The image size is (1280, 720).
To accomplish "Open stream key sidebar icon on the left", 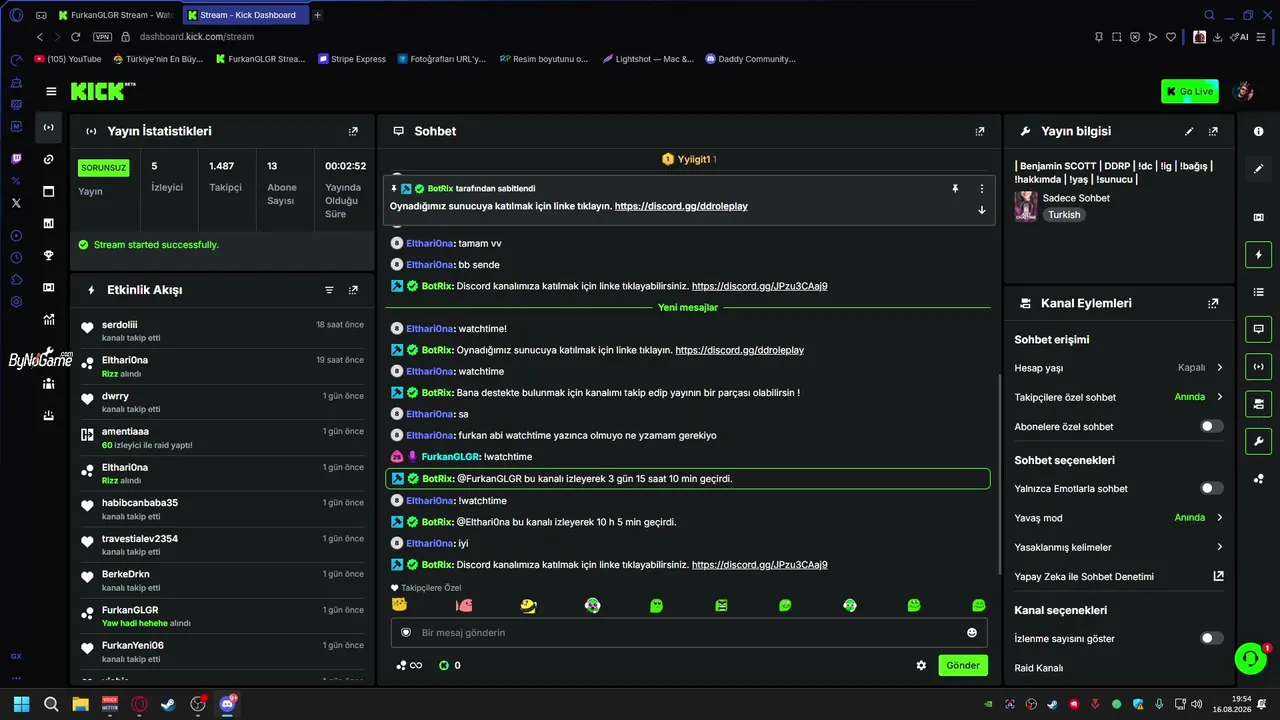I will [x=48, y=159].
